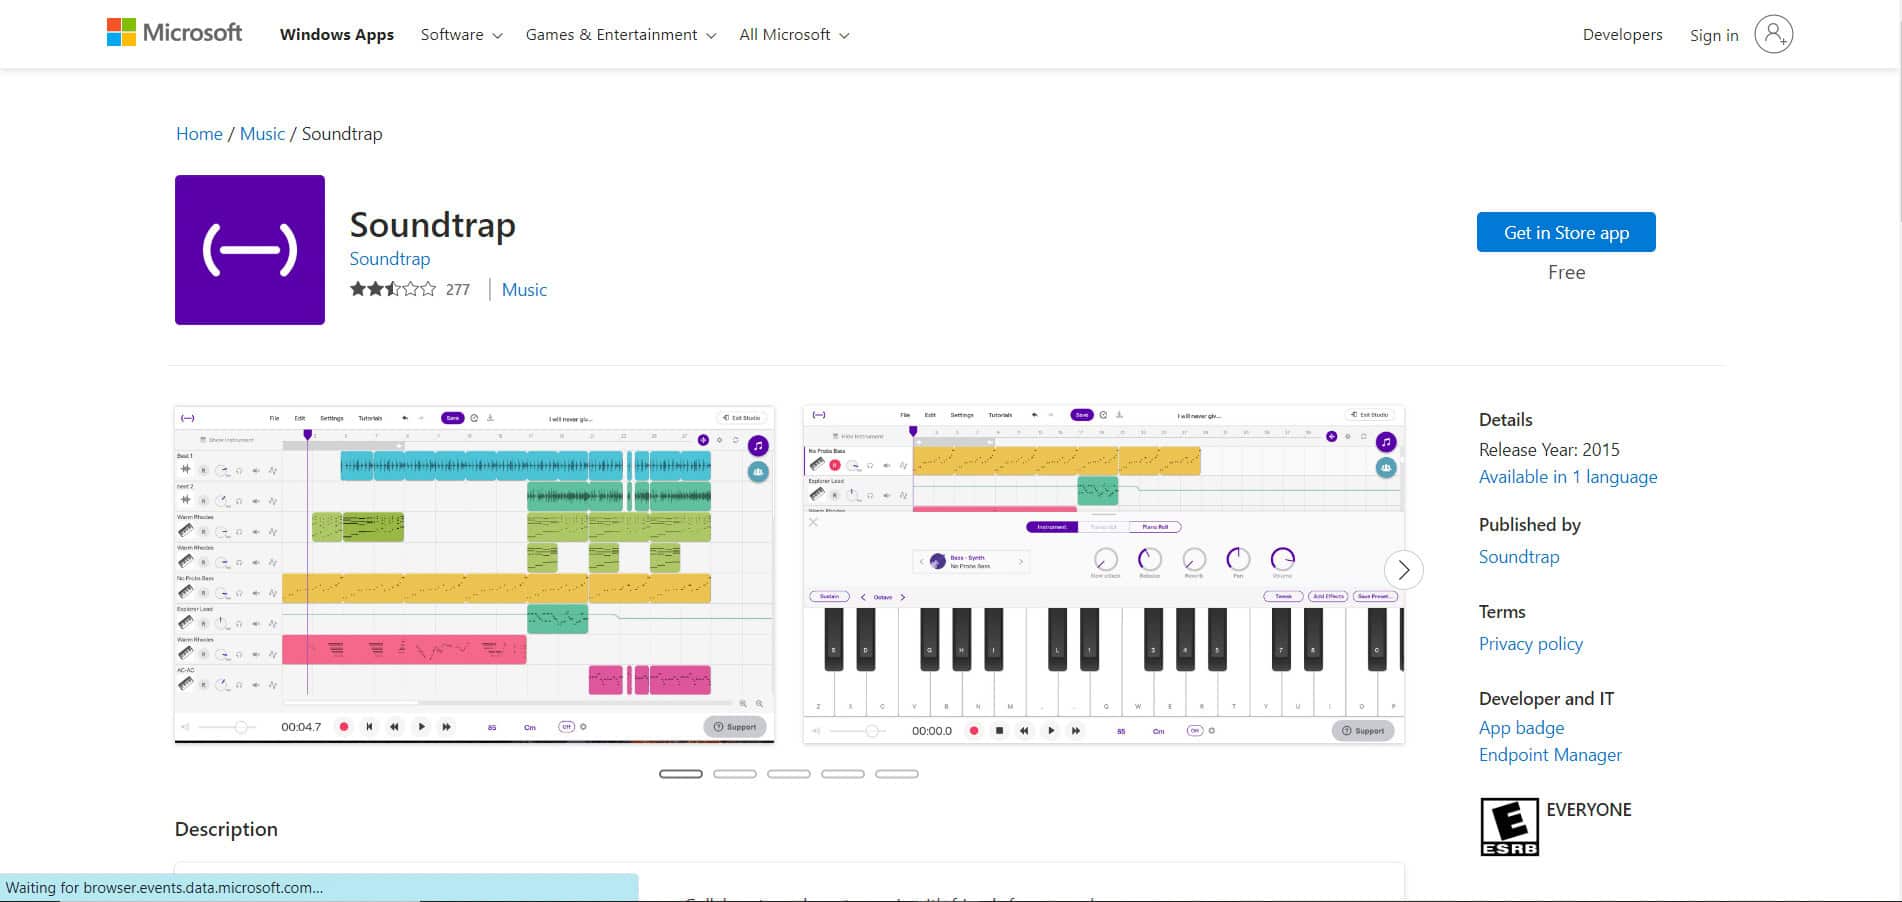
Task: Click the Soundtrap publisher link
Action: (1519, 557)
